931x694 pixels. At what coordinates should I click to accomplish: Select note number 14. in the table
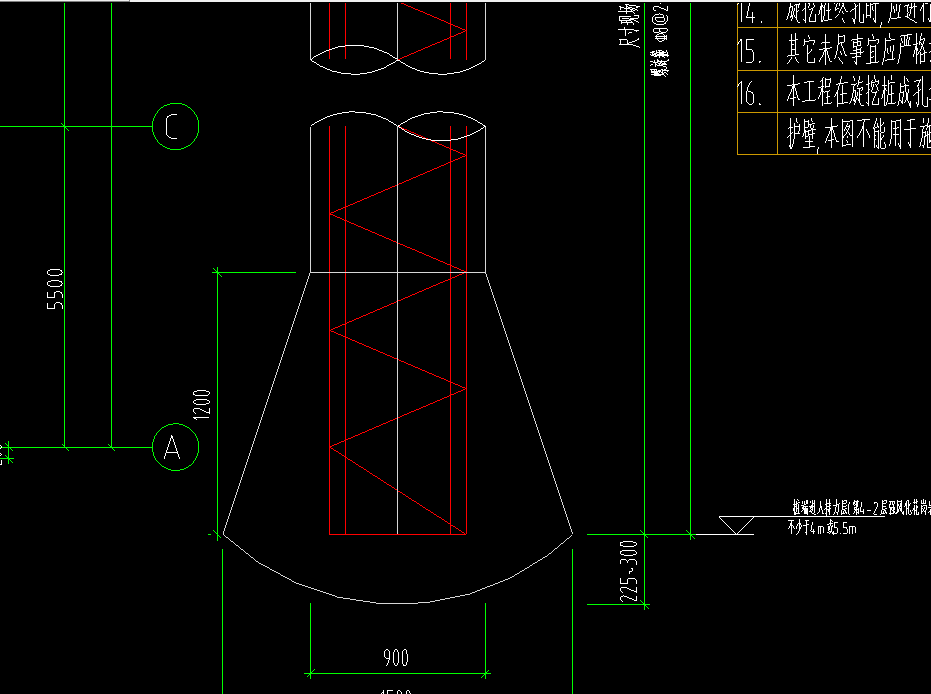click(x=750, y=14)
